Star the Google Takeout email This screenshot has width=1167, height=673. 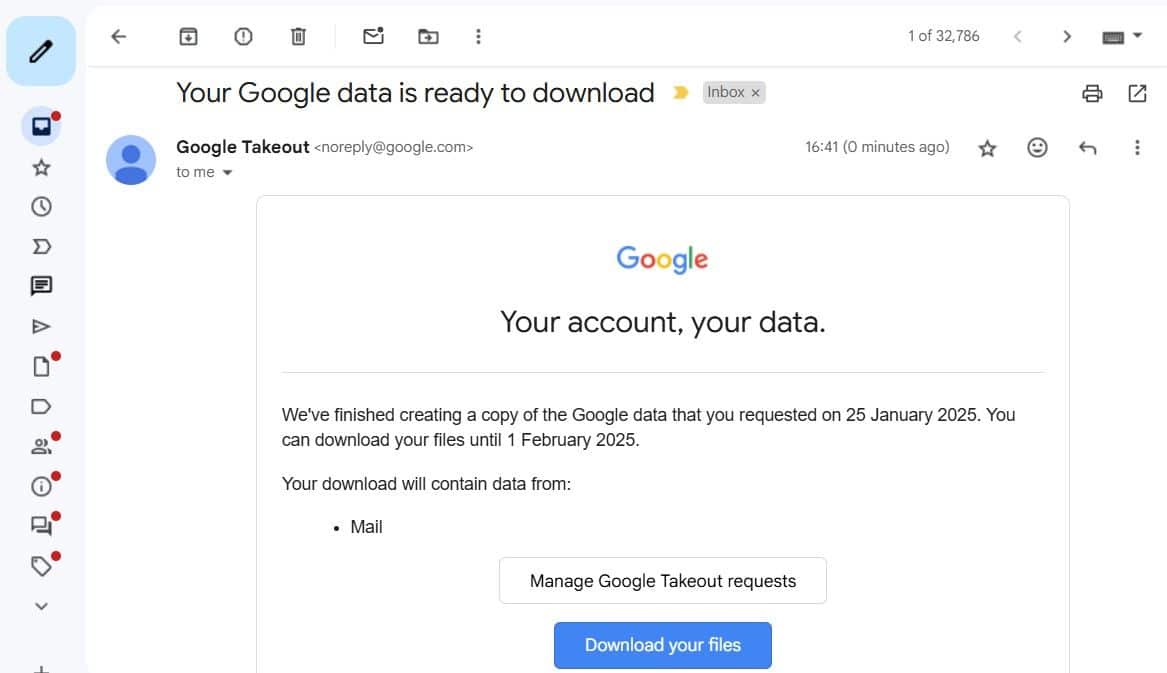point(987,147)
